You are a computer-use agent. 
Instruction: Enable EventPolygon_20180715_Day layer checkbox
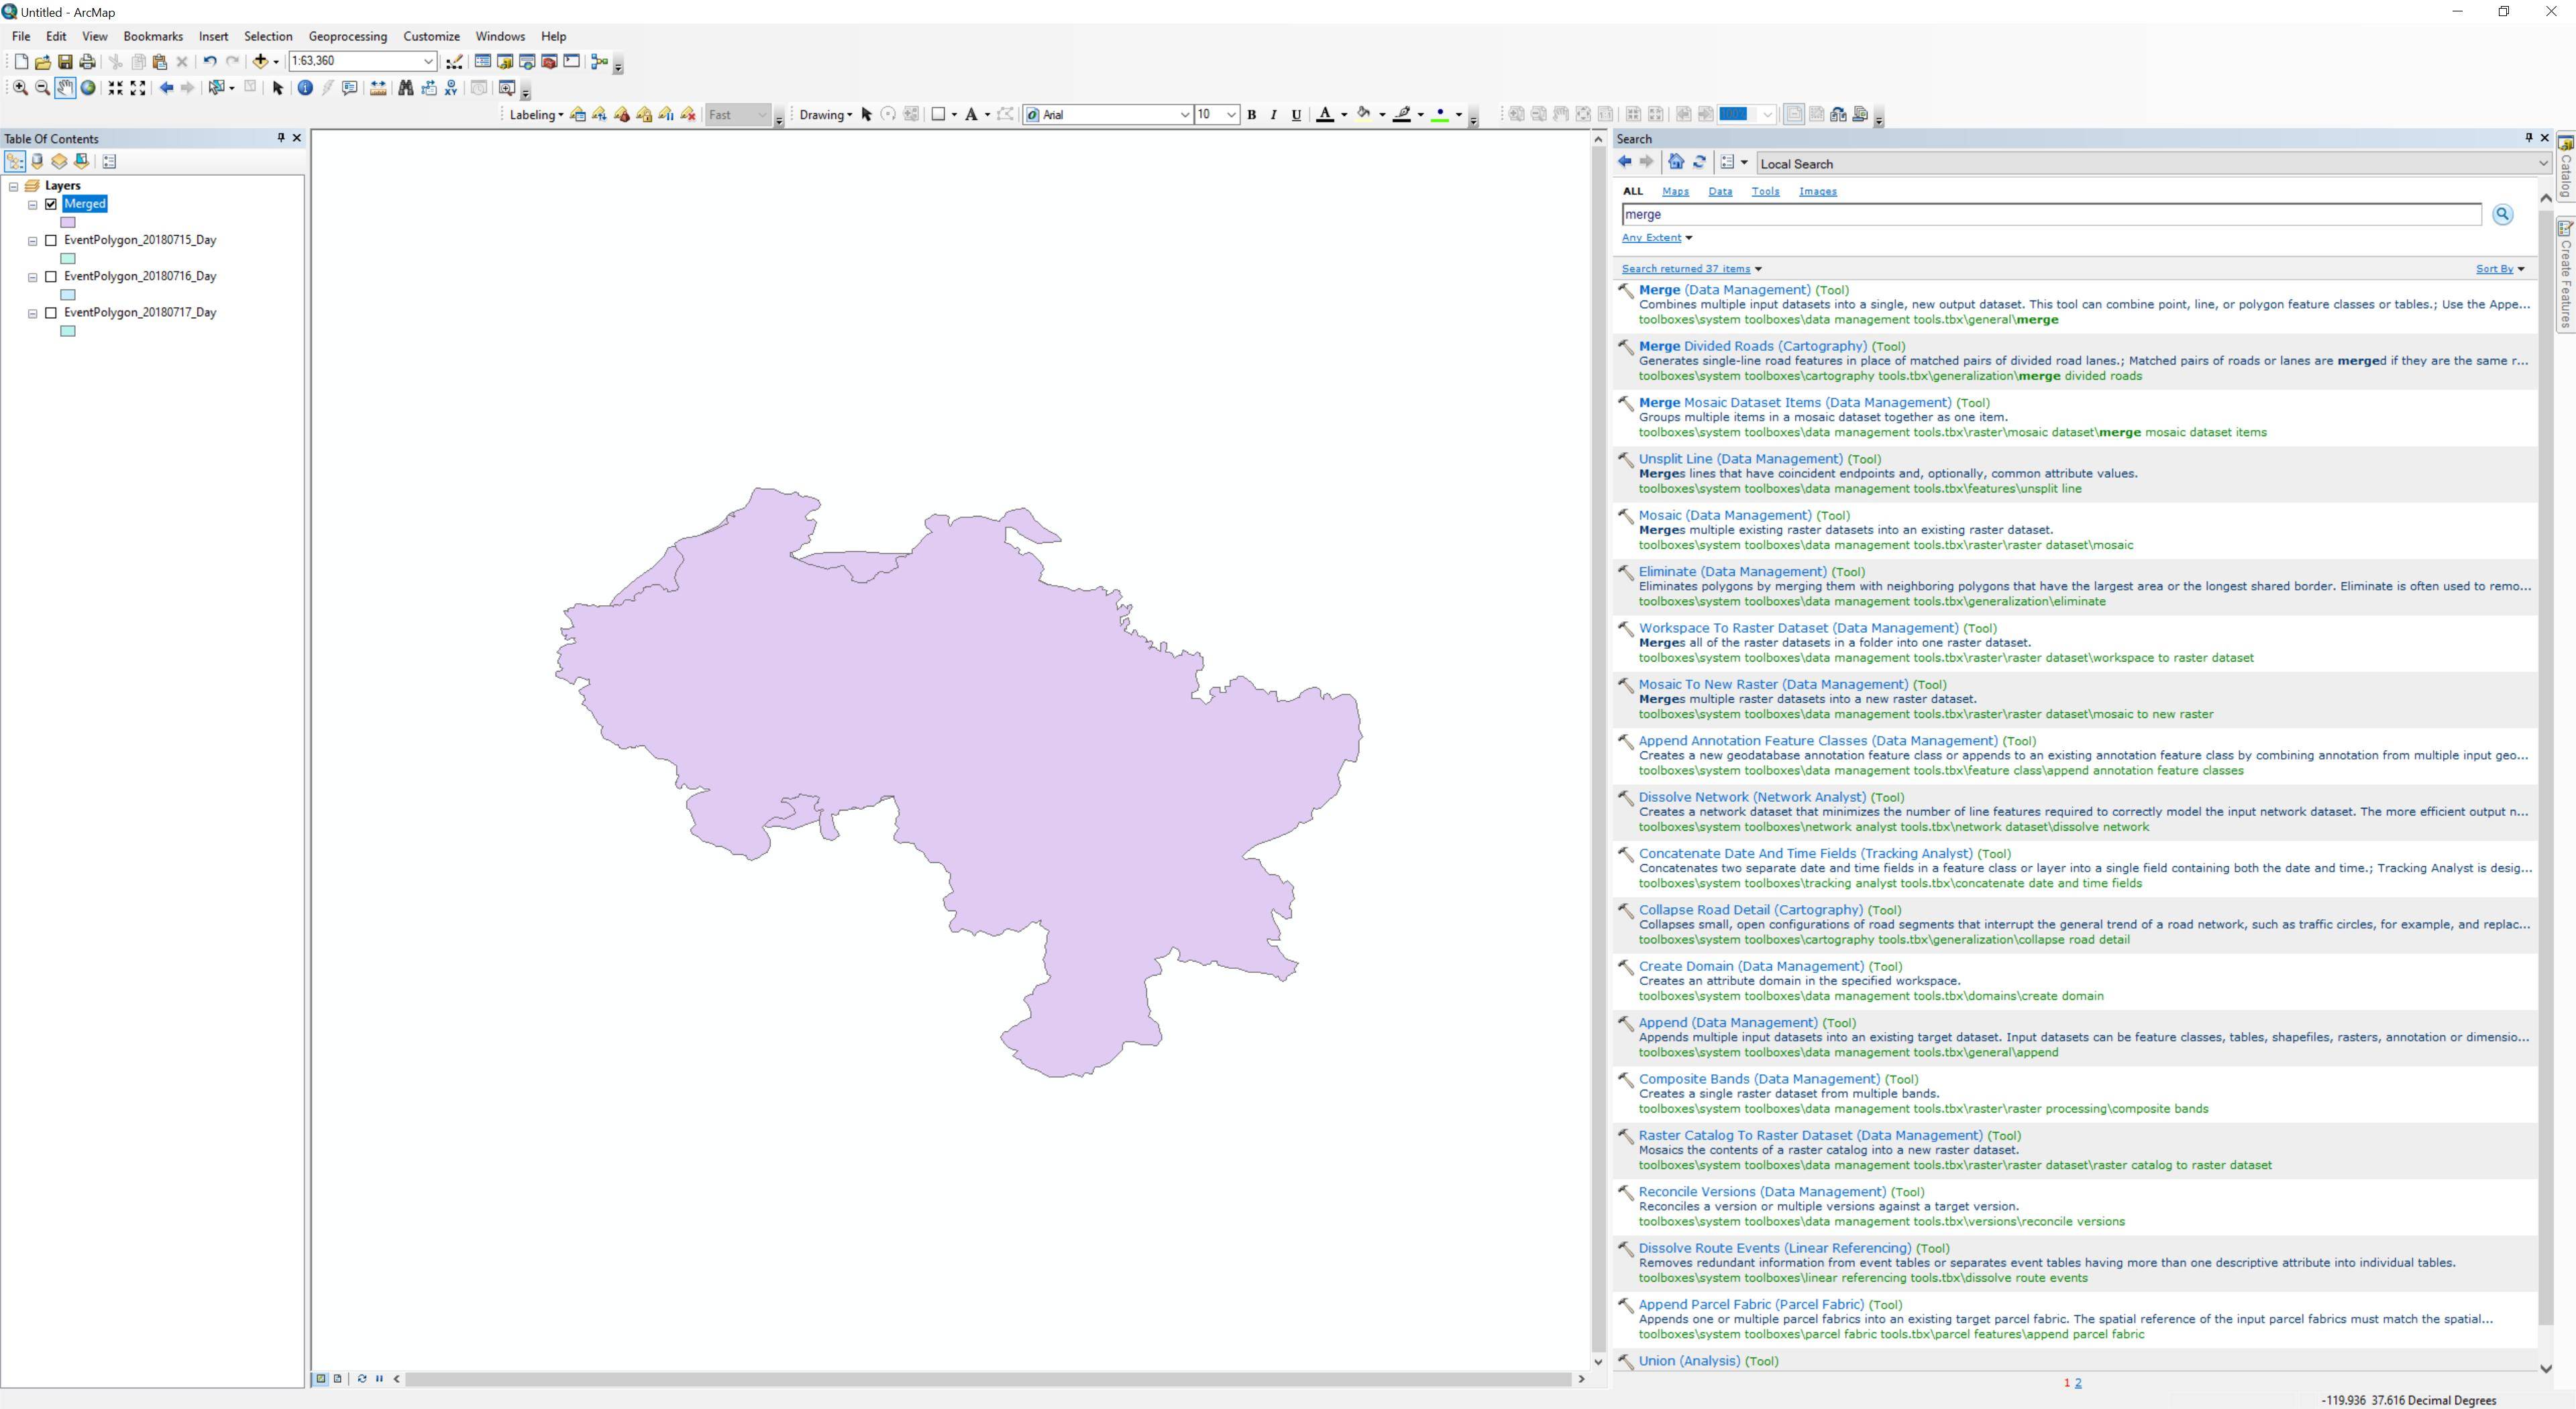pos(51,240)
